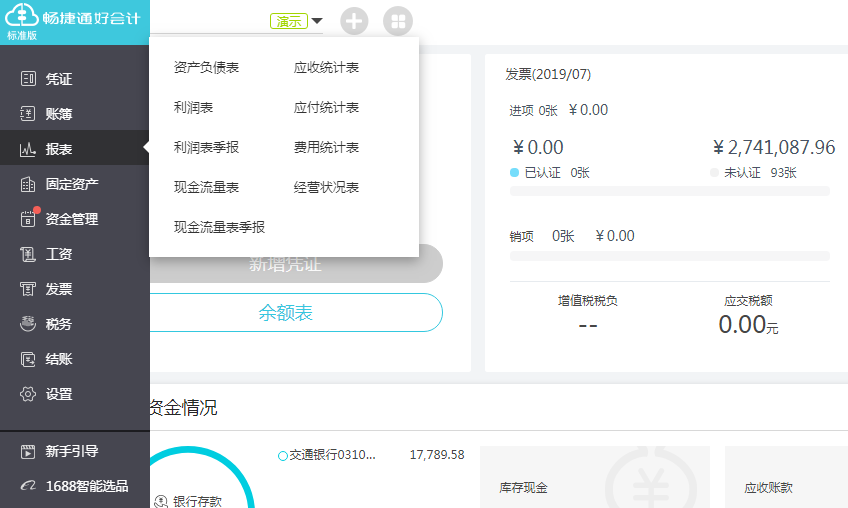Click the 未认证 93张 legend

[x=753, y=173]
